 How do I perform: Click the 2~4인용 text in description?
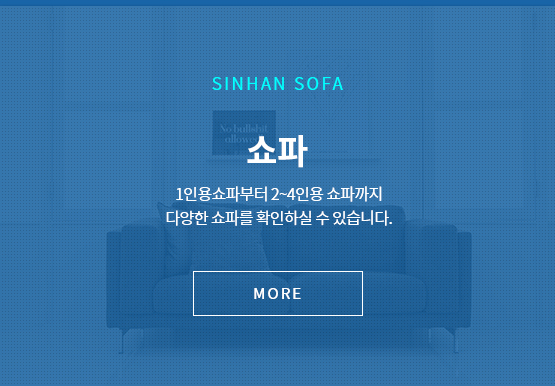click(x=297, y=194)
